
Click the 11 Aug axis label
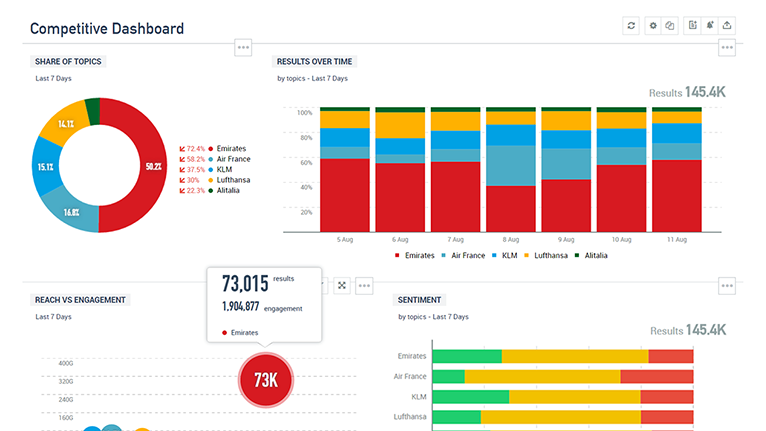[x=677, y=239]
